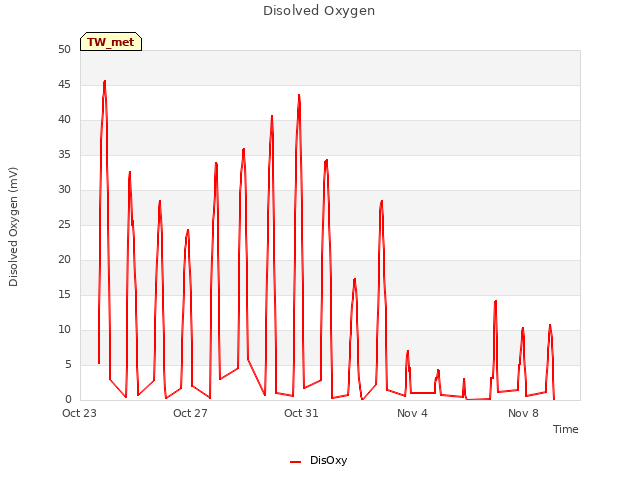
Task: Click the TW_met label badge
Action: [x=111, y=42]
